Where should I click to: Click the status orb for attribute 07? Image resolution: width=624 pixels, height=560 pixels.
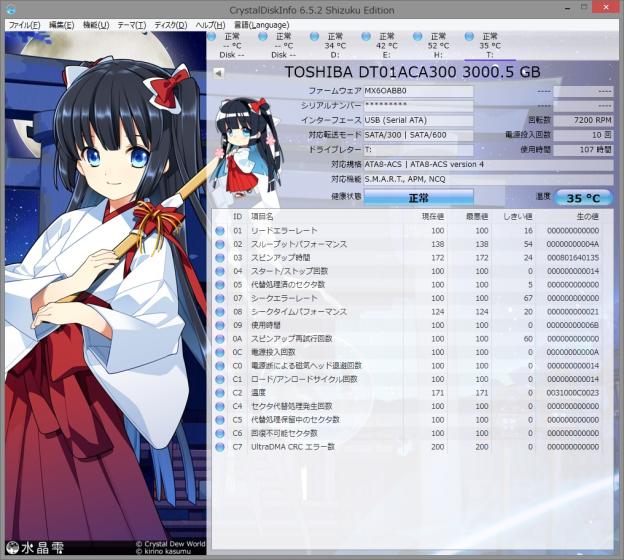[x=220, y=299]
